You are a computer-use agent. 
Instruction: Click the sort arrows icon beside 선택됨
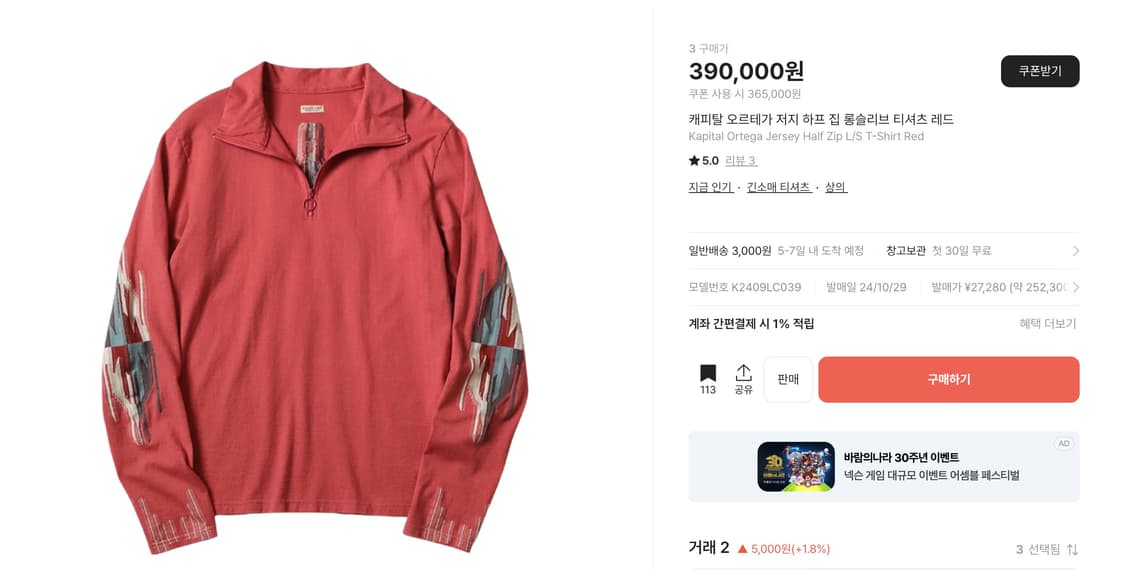click(x=1072, y=549)
